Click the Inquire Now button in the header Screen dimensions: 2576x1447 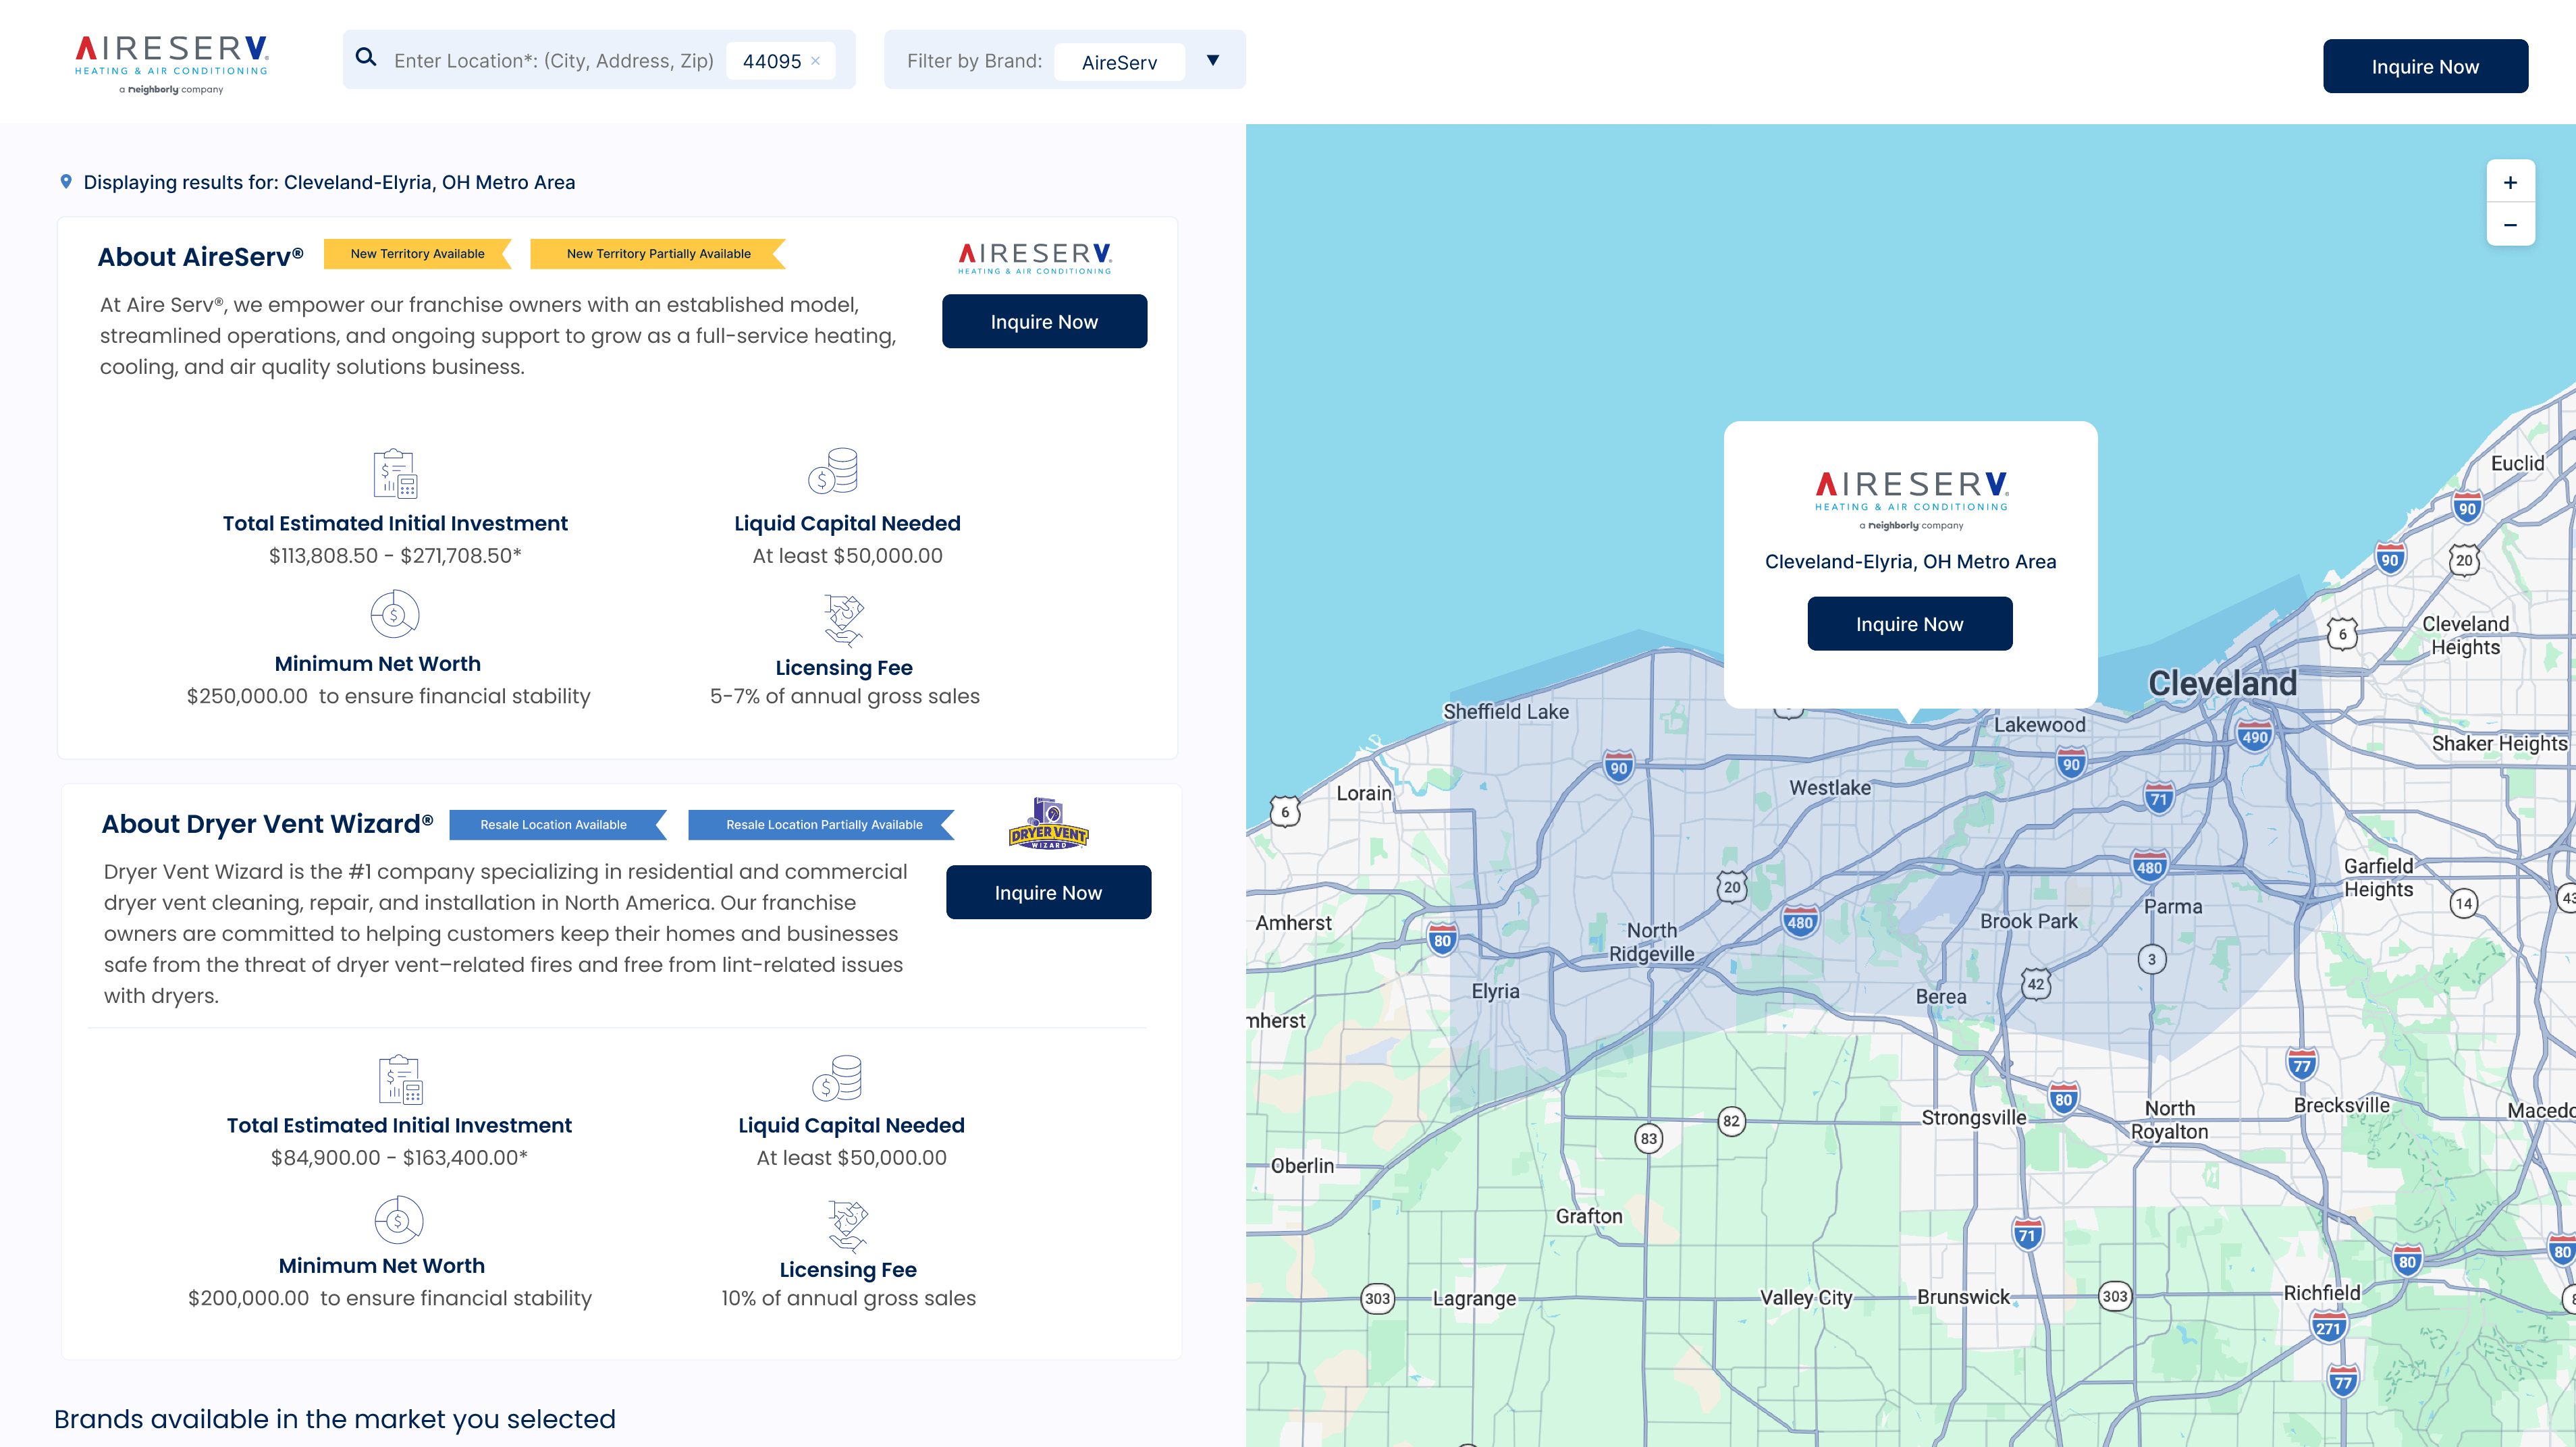2425,66
